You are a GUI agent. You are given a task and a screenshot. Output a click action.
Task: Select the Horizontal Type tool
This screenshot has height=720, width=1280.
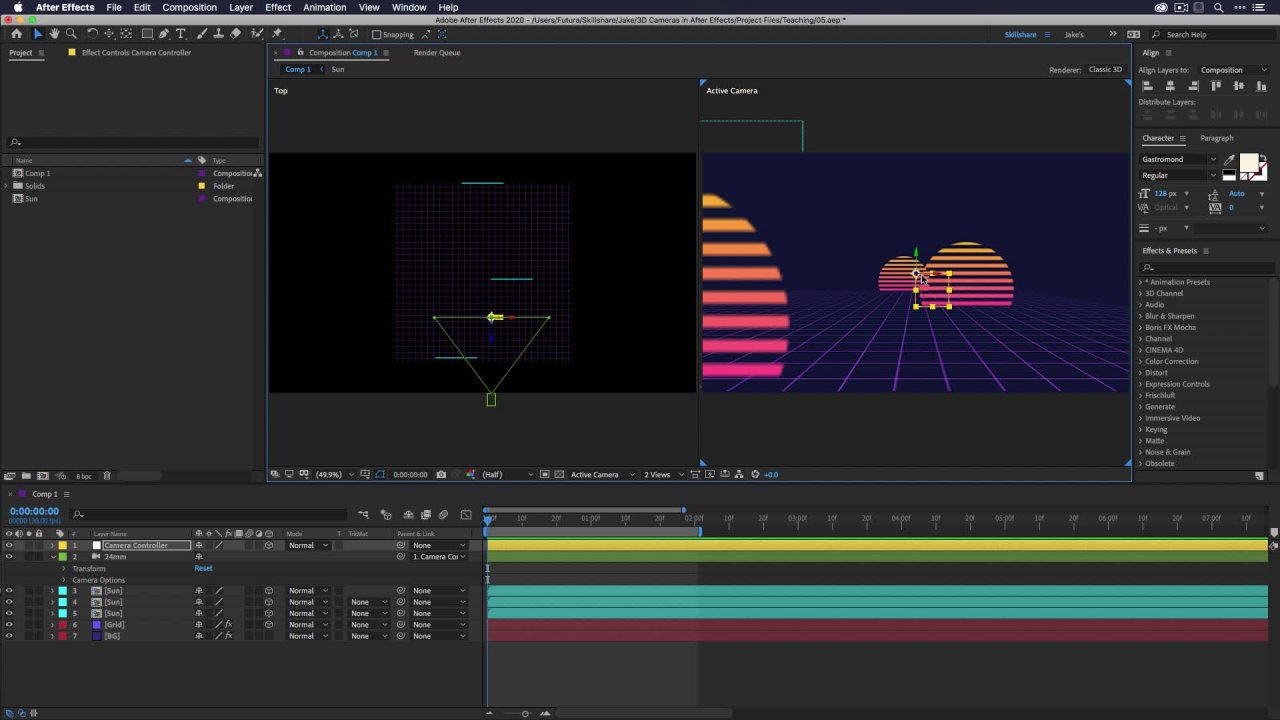point(180,33)
